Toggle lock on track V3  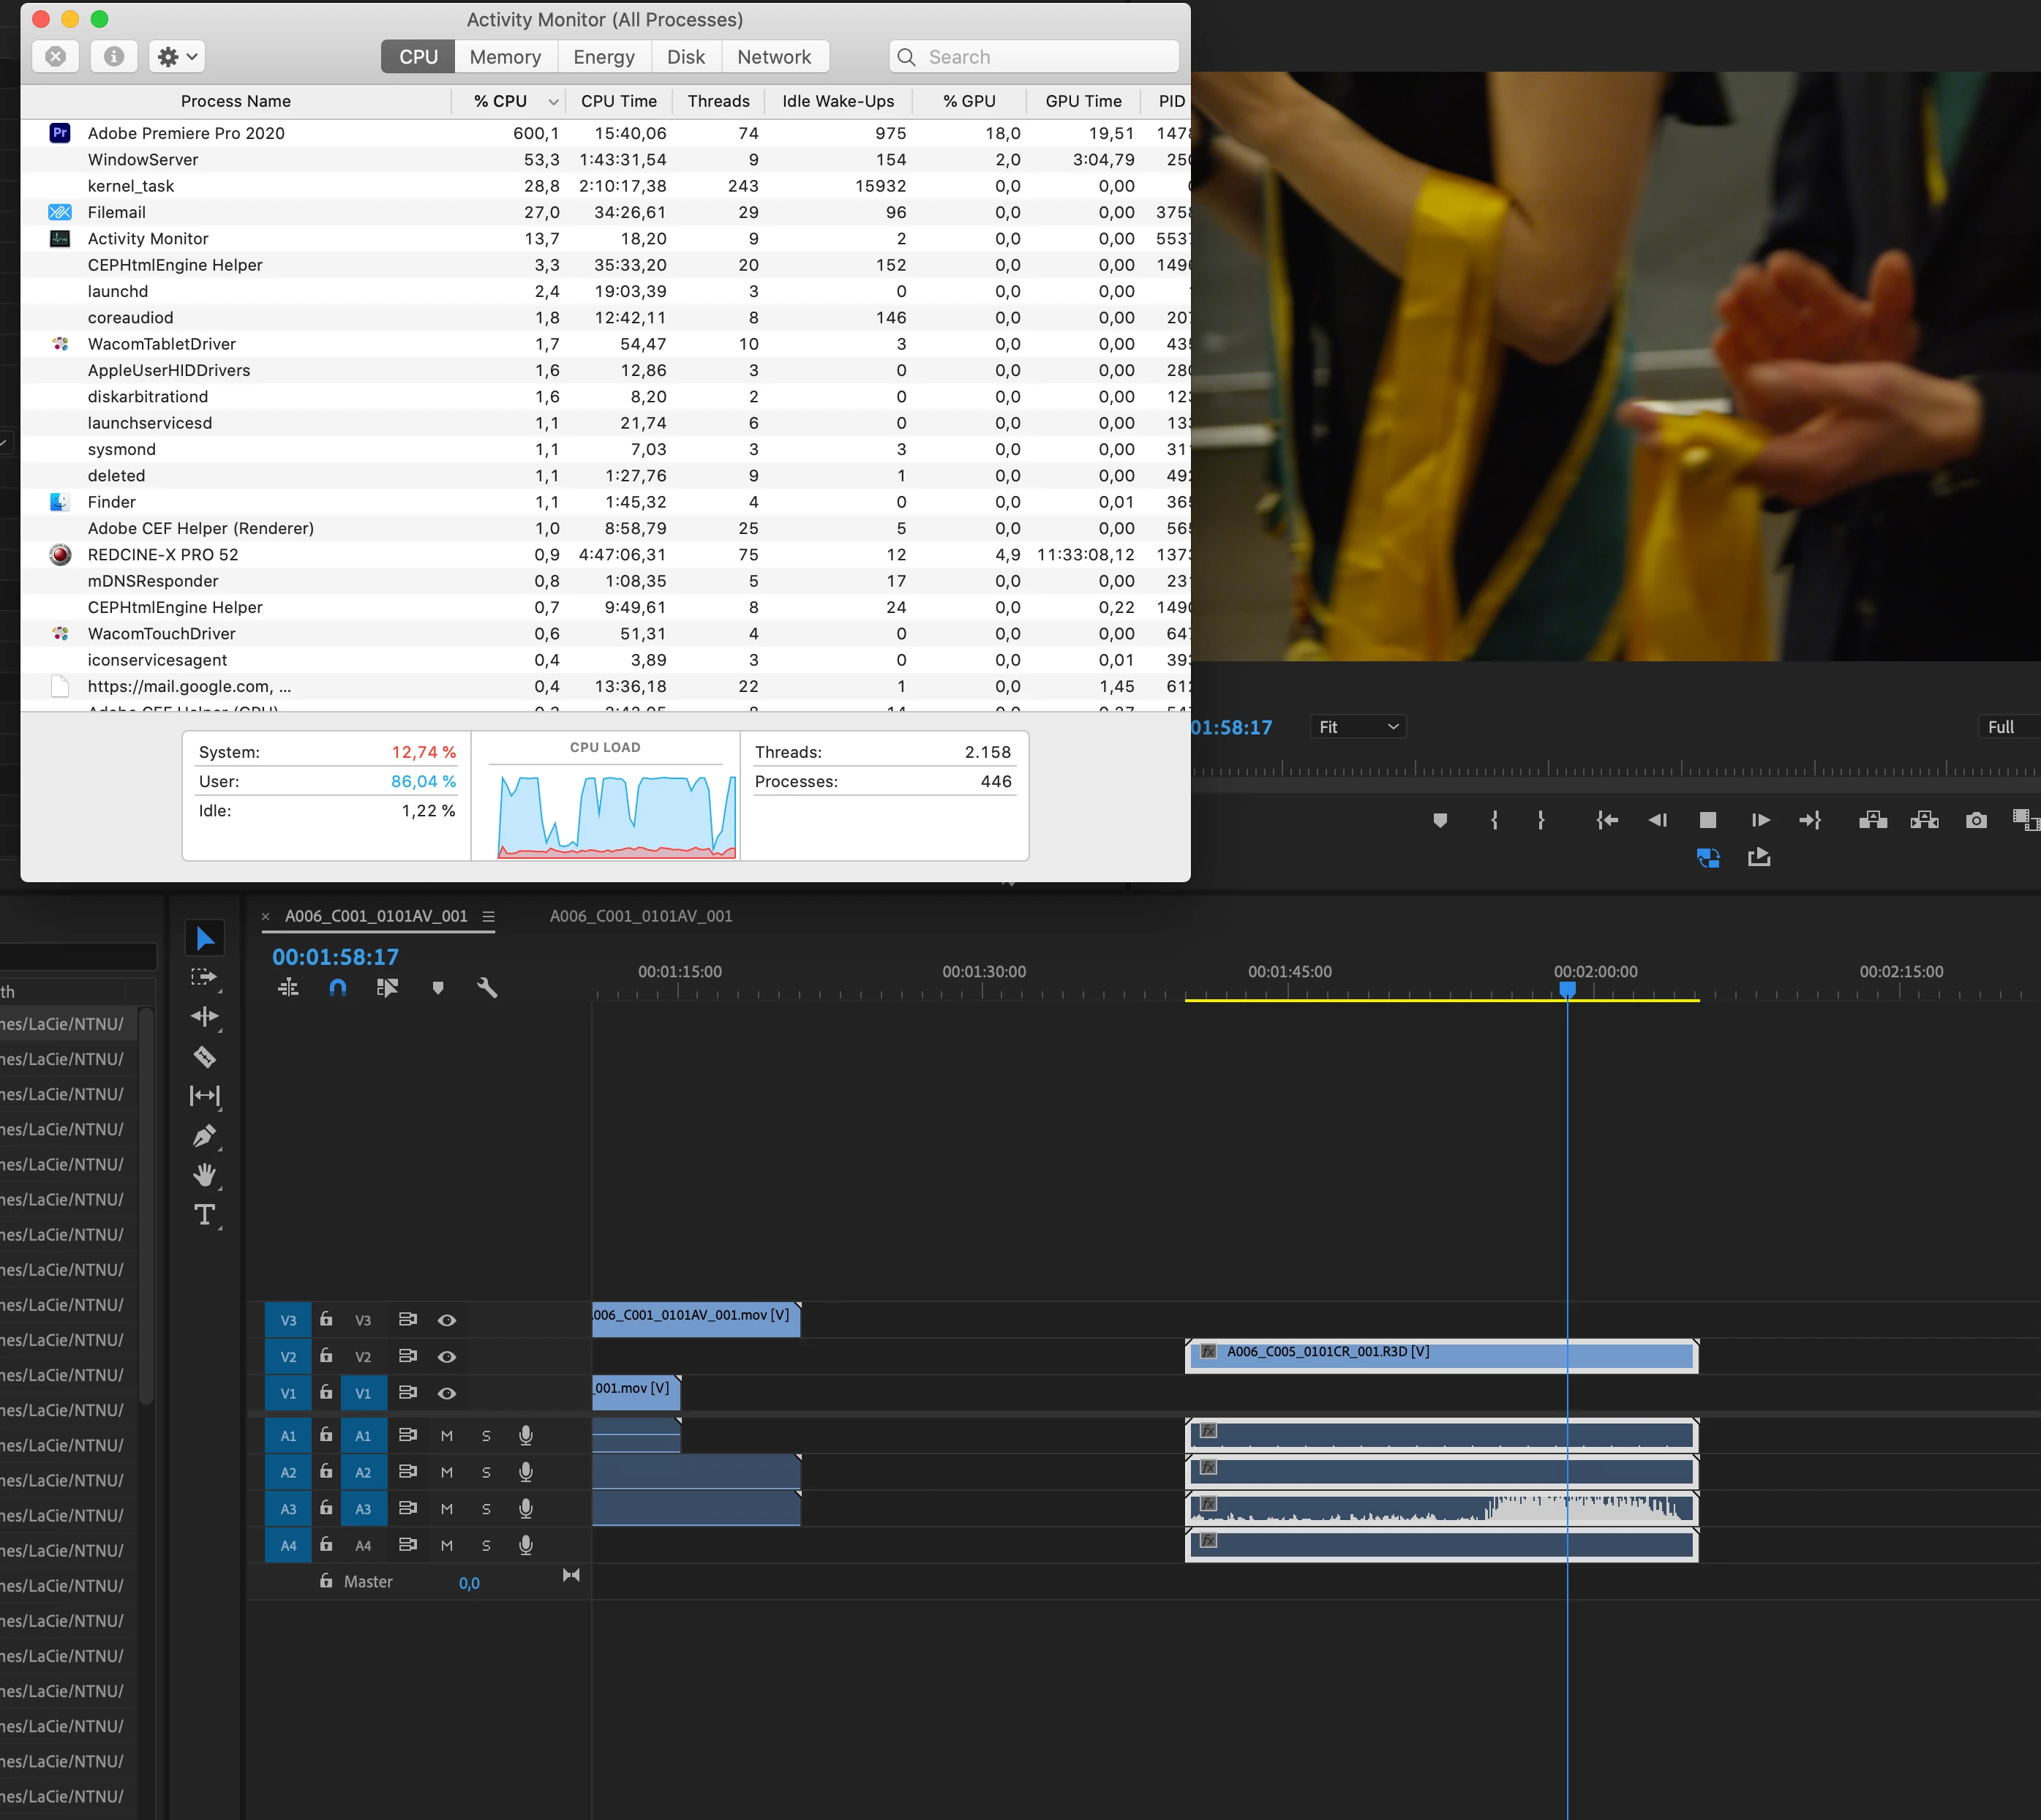coord(326,1320)
